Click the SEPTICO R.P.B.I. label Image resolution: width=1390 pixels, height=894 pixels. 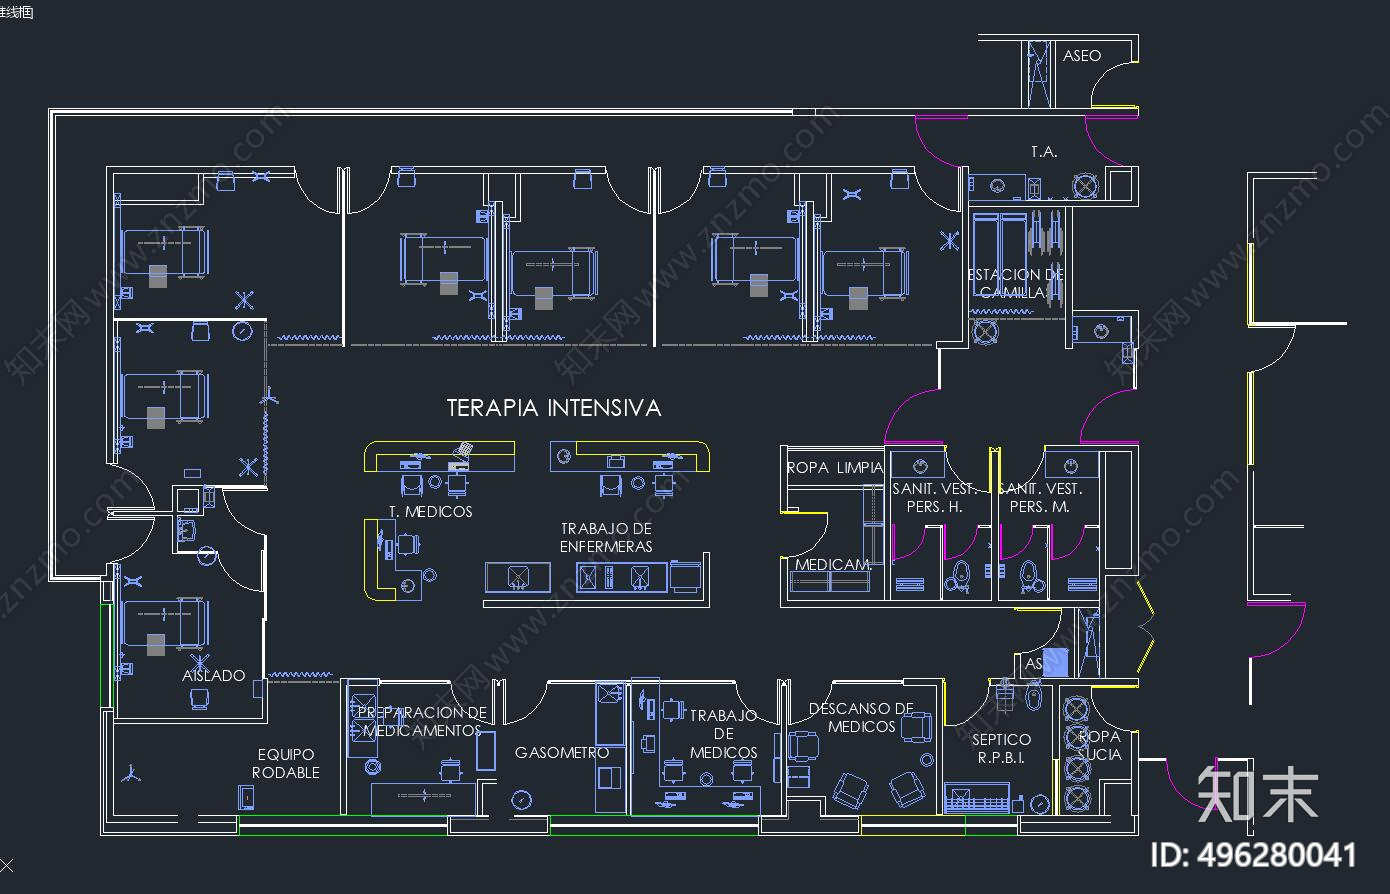pos(1001,749)
